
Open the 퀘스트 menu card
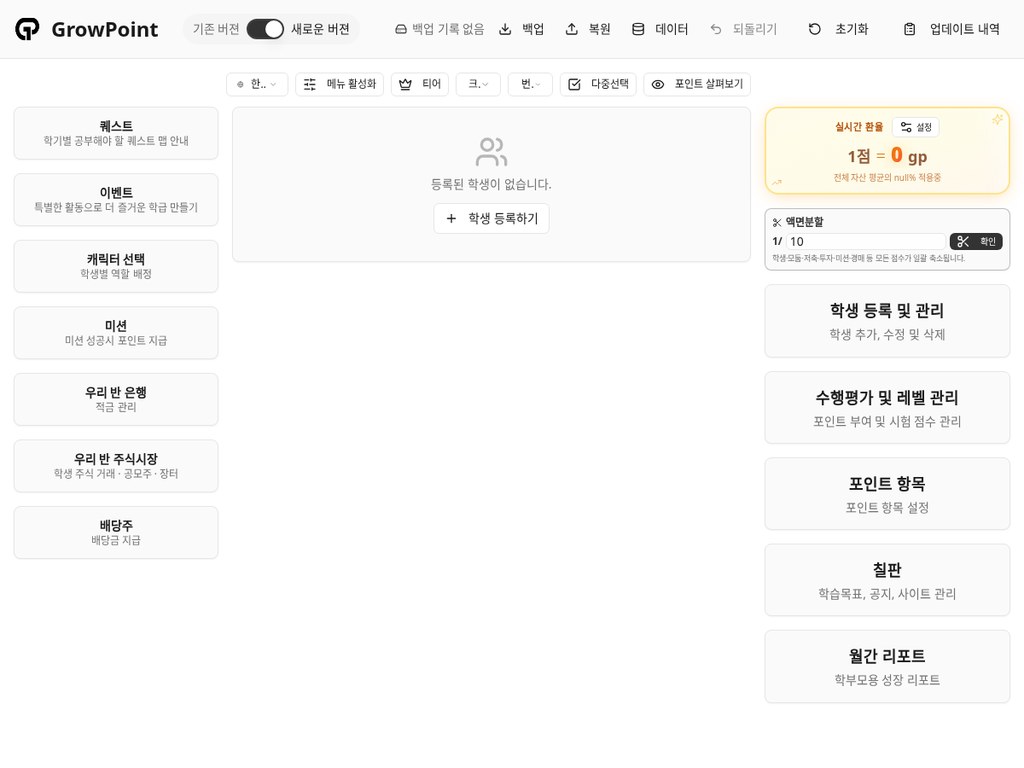coord(116,133)
